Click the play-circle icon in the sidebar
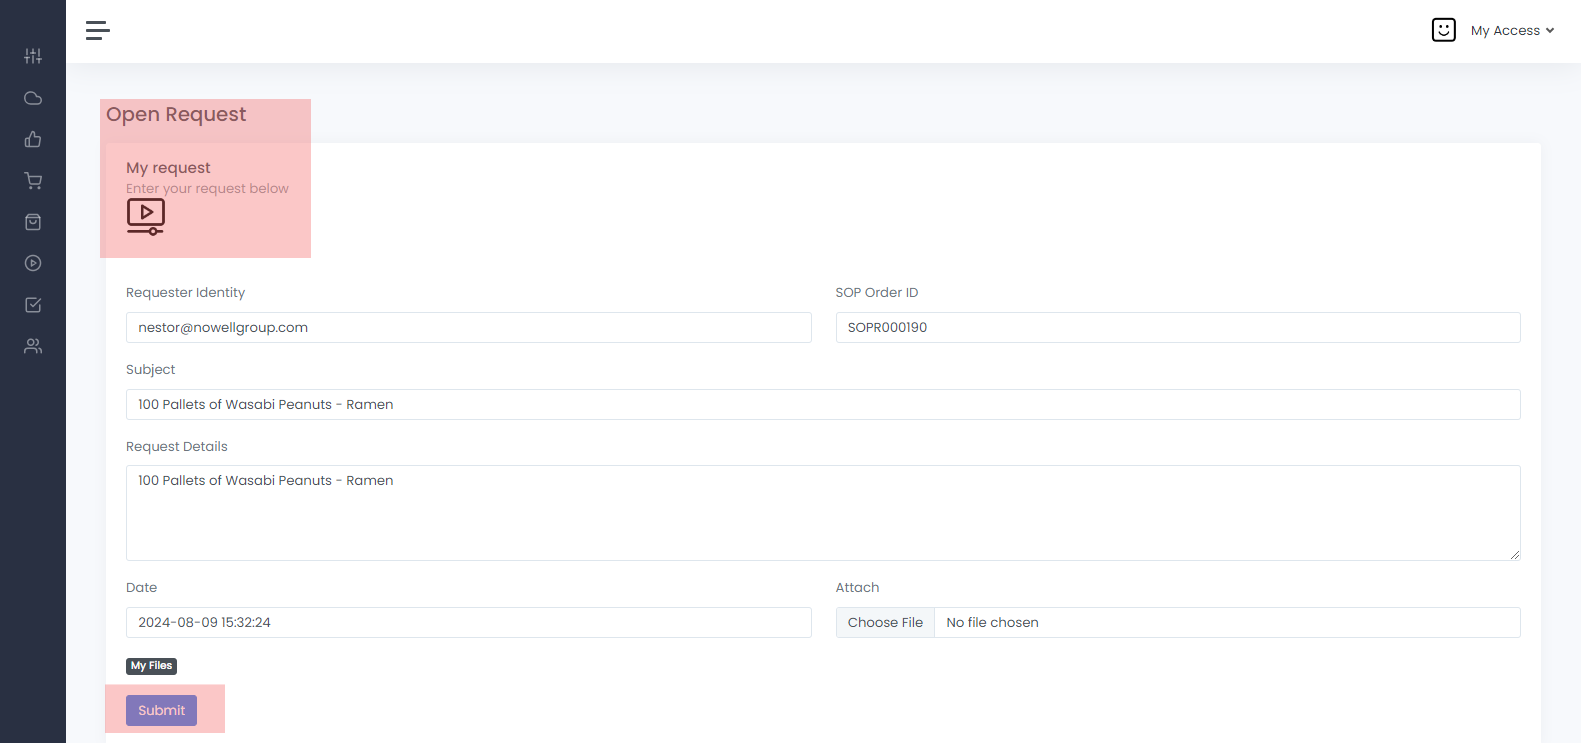1581x743 pixels. tap(33, 263)
